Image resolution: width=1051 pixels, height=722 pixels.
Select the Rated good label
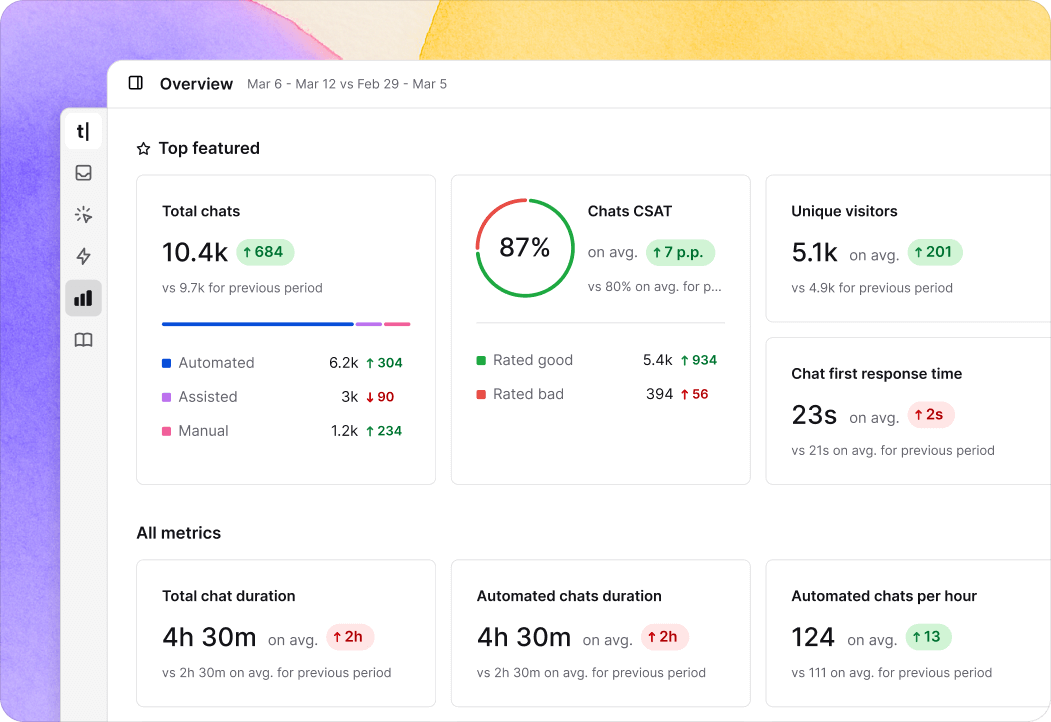tap(533, 360)
